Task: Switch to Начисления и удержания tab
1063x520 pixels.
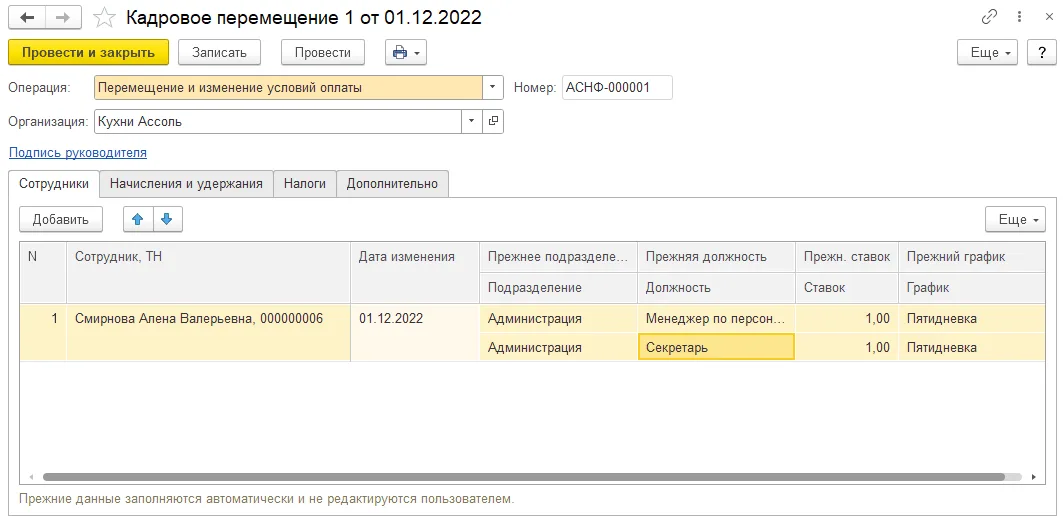Action: [x=186, y=184]
